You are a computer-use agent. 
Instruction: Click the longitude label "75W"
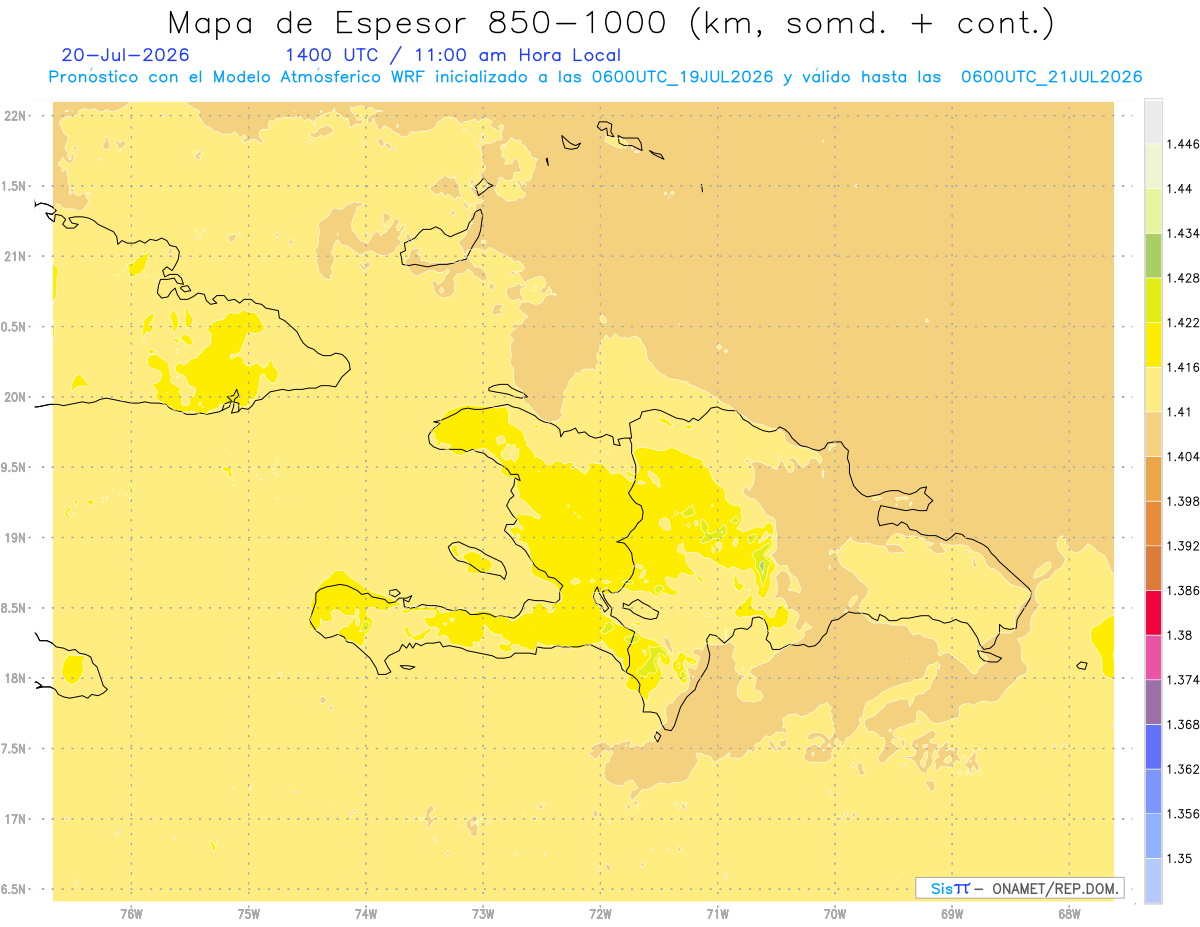click(248, 914)
